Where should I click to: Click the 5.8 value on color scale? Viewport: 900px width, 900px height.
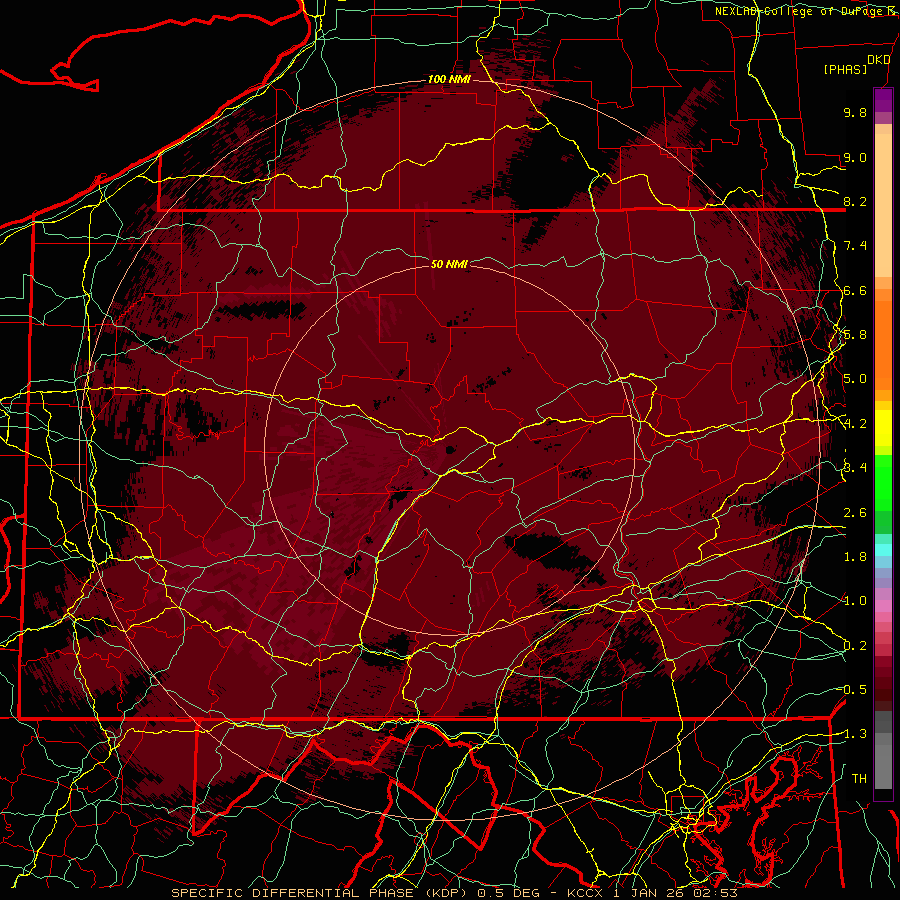pyautogui.click(x=855, y=335)
